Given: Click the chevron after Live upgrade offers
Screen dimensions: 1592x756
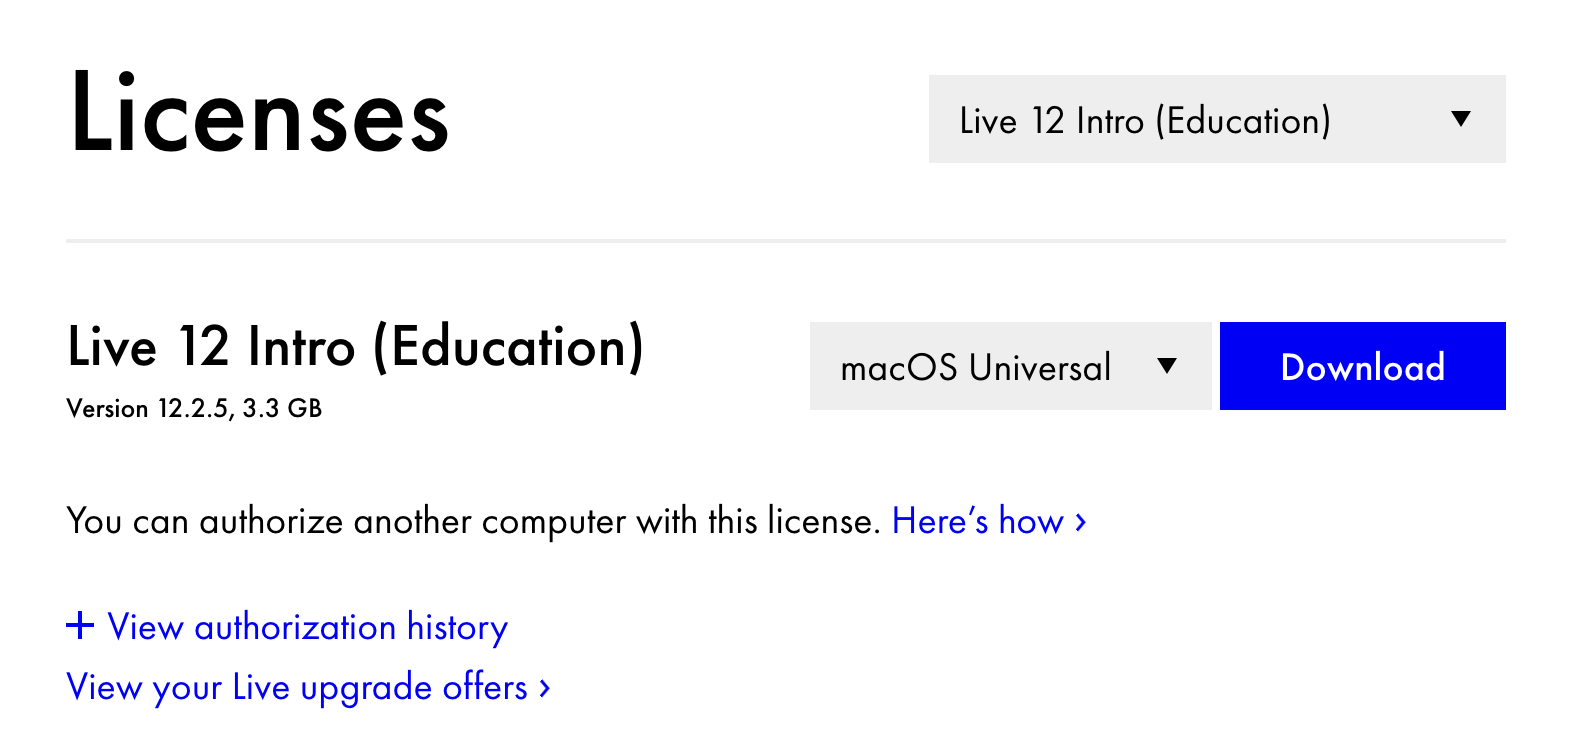Looking at the screenshot, I should coord(545,688).
